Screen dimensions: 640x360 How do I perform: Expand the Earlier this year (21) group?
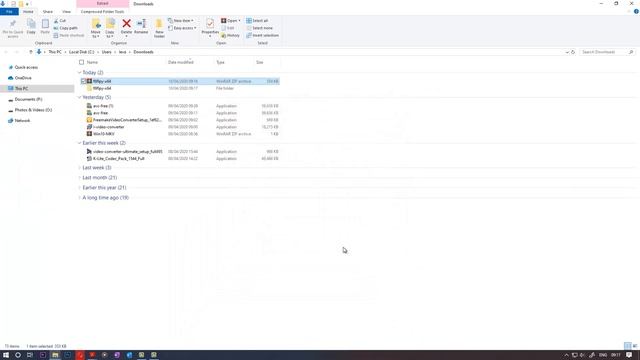tap(80, 188)
